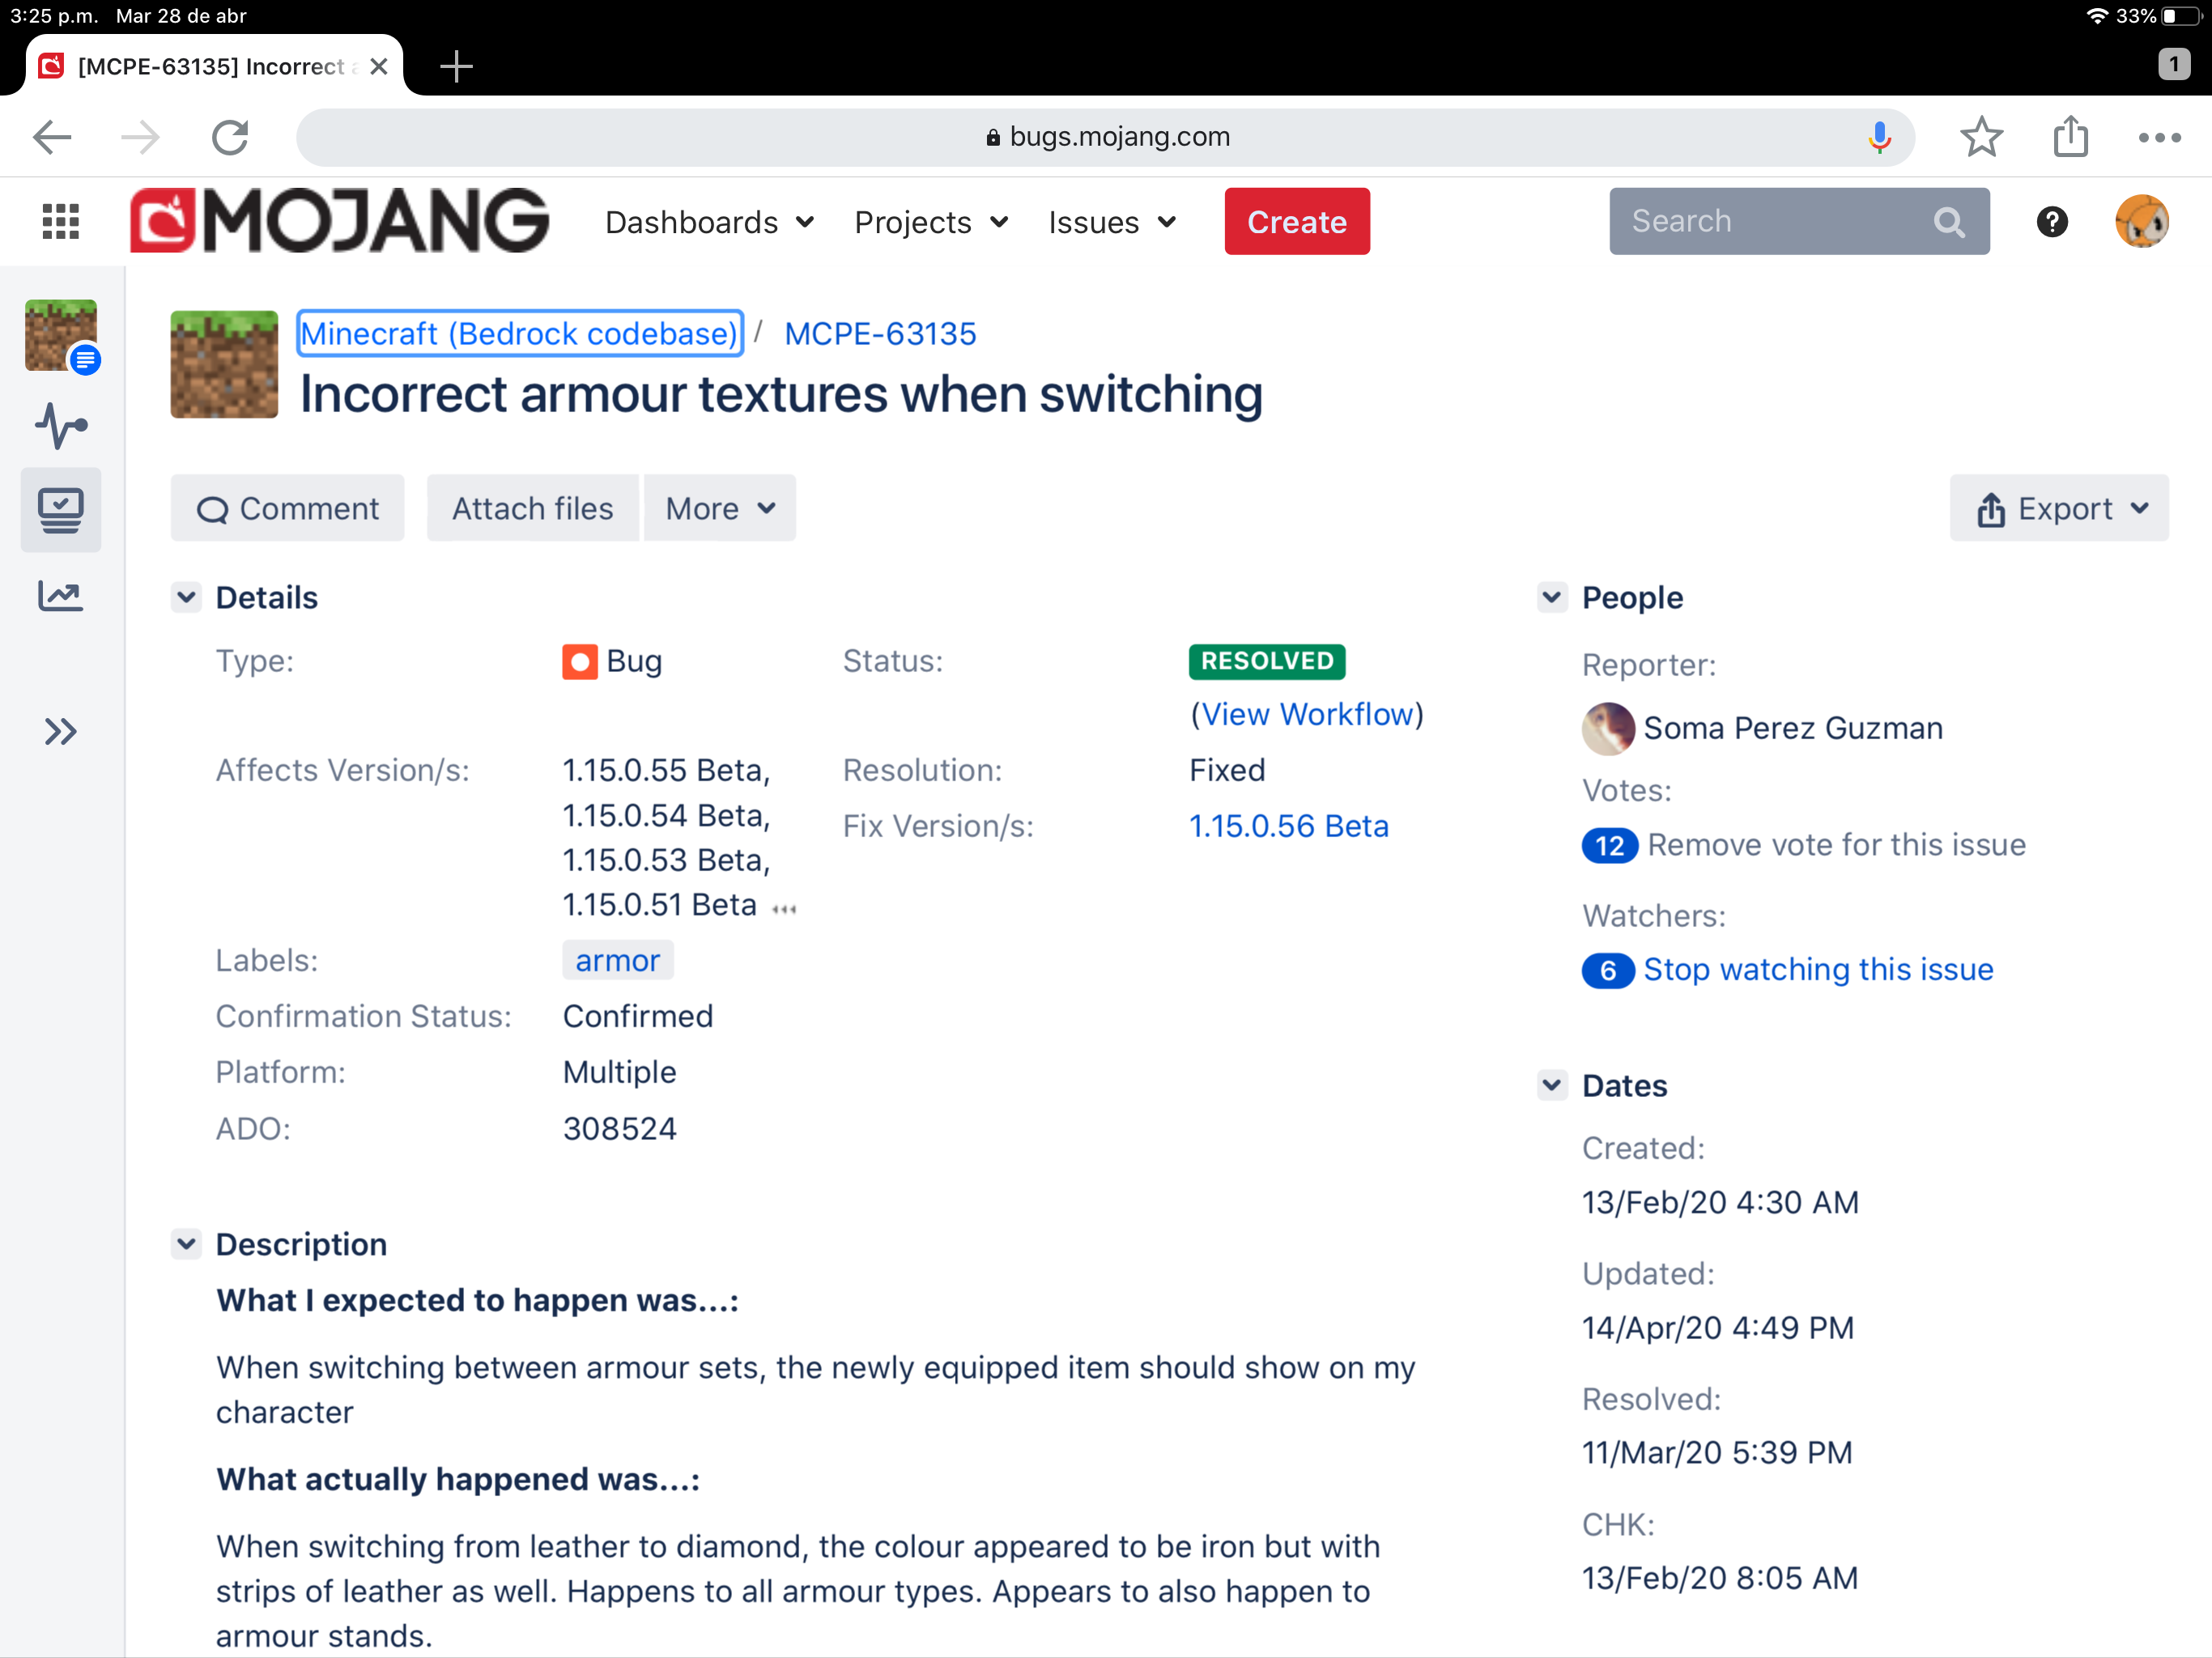Collapse the People section

click(1551, 597)
